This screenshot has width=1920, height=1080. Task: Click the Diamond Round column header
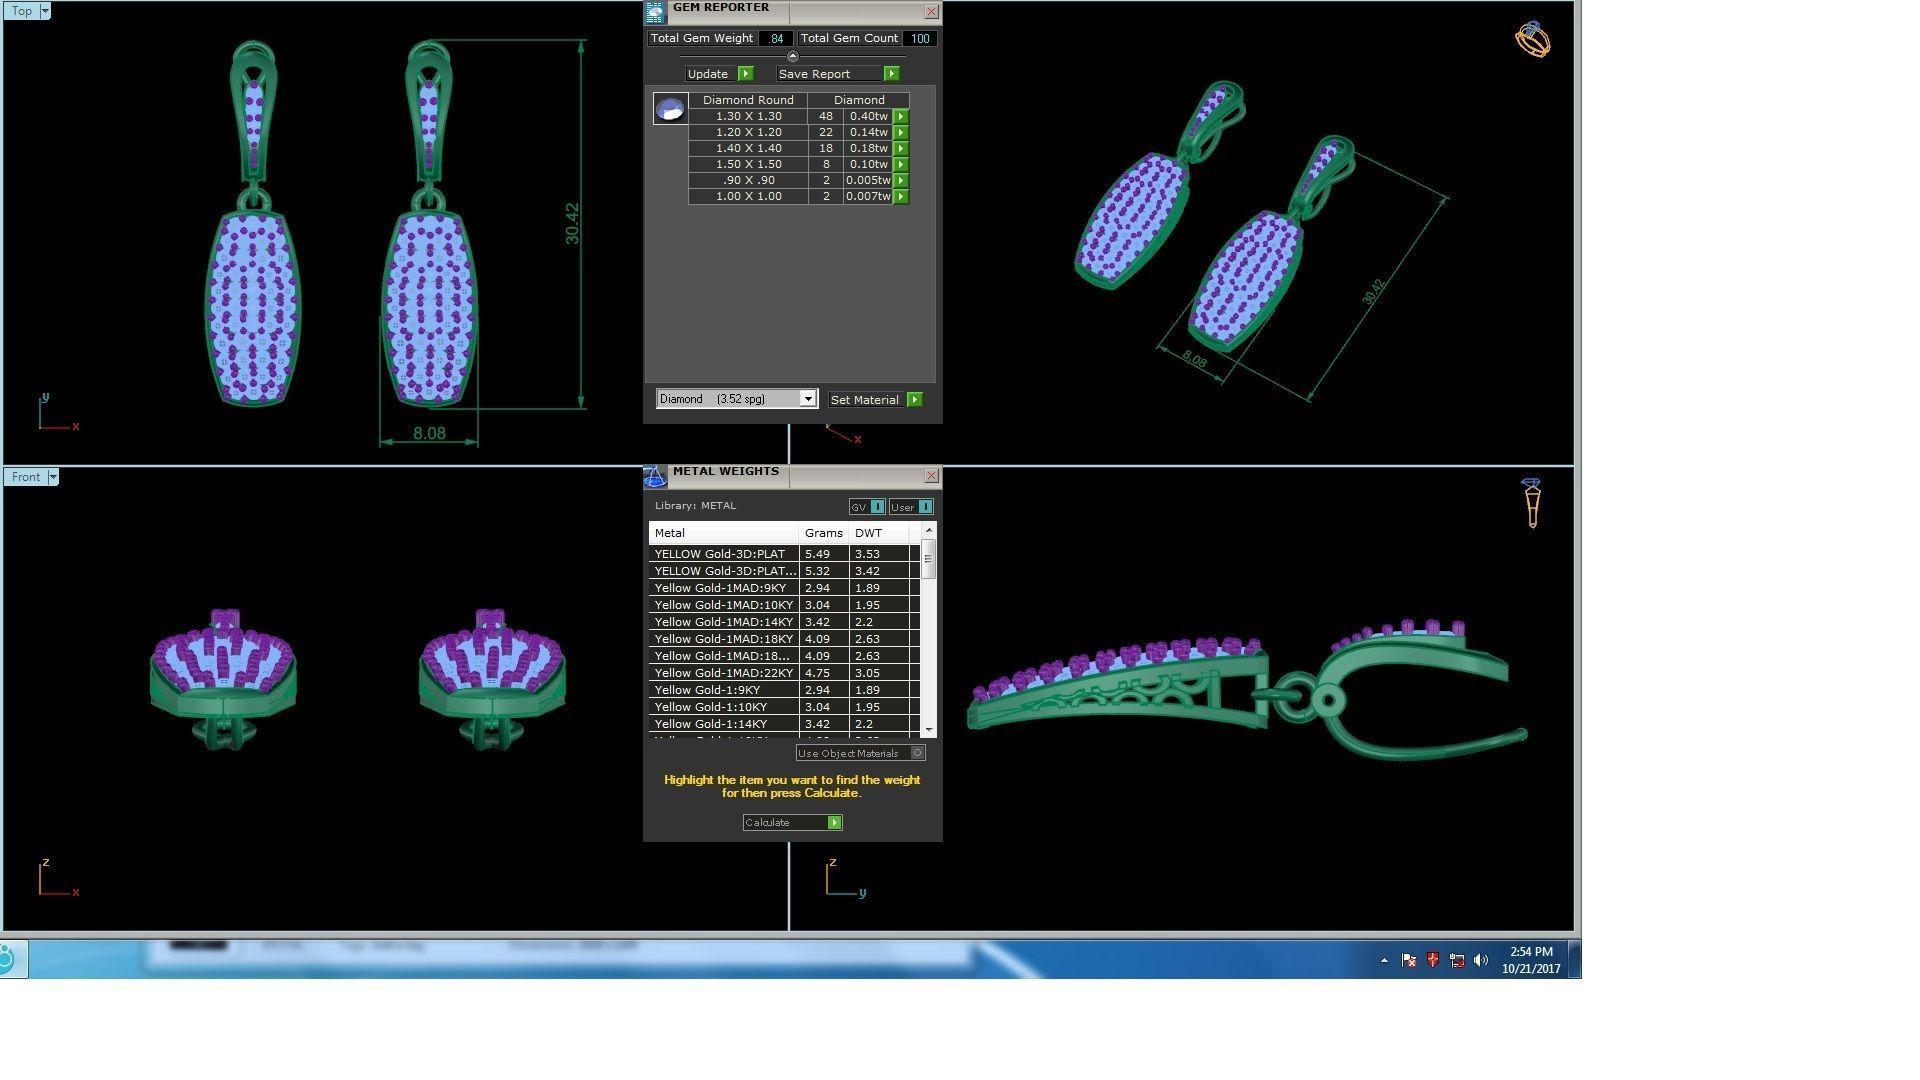[748, 100]
